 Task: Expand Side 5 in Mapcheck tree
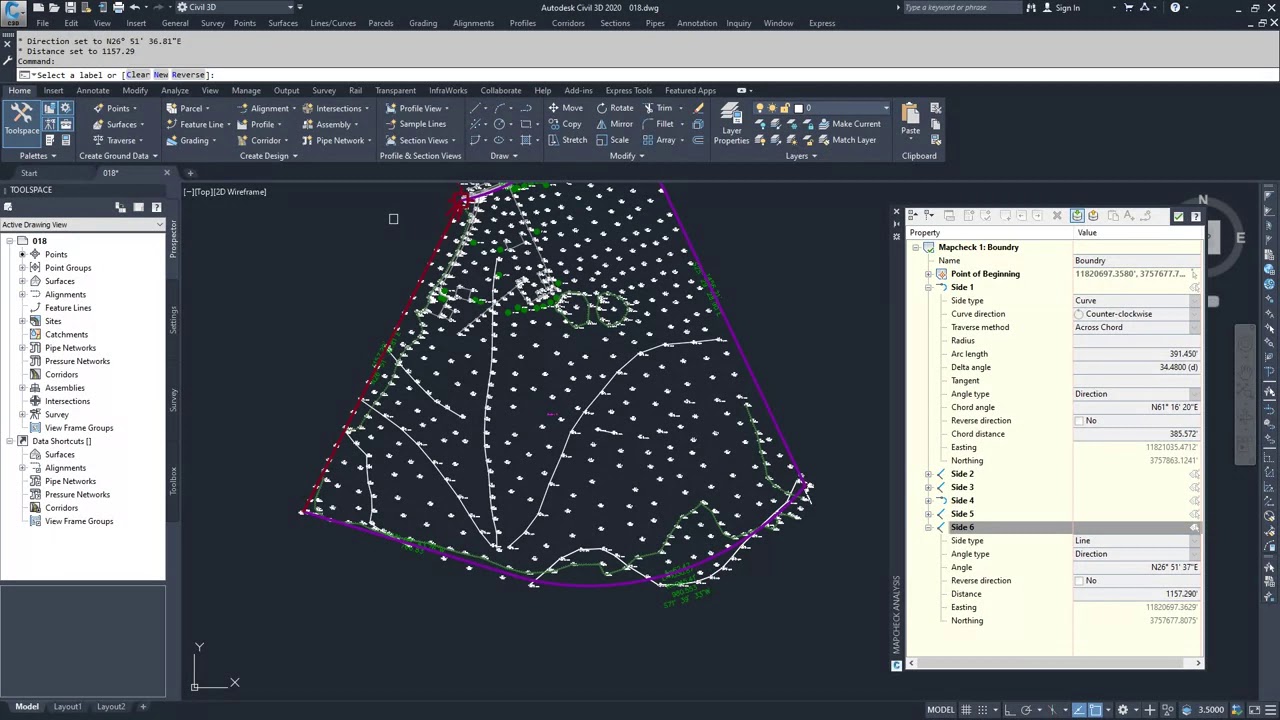tap(928, 514)
